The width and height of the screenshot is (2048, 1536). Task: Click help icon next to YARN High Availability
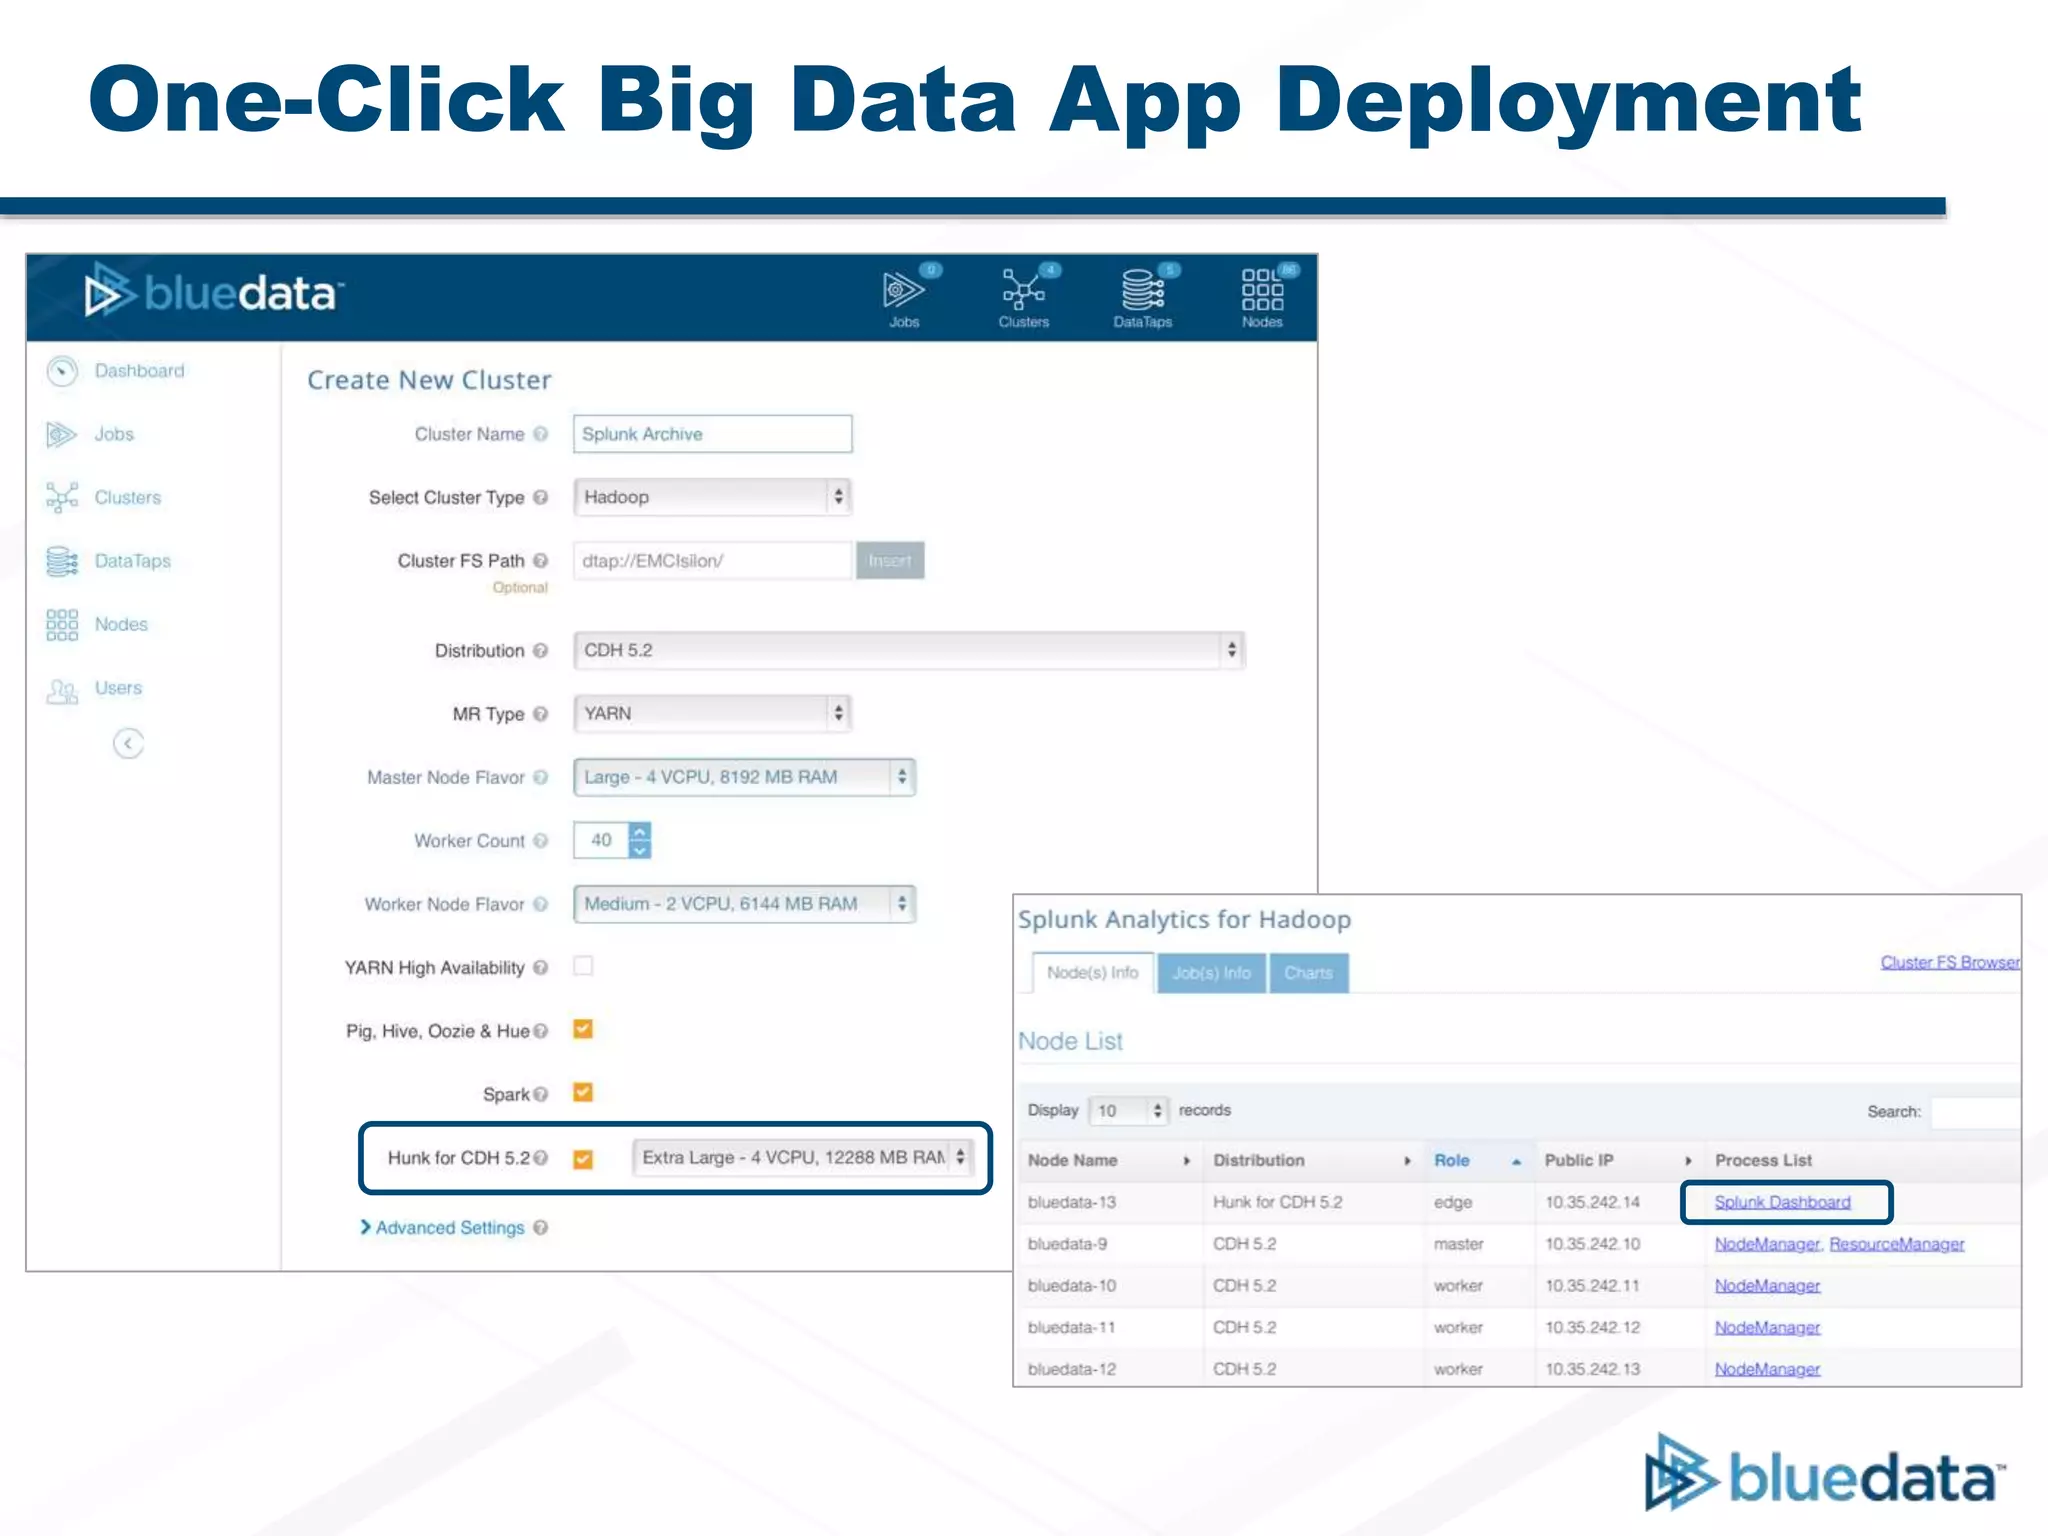541,968
